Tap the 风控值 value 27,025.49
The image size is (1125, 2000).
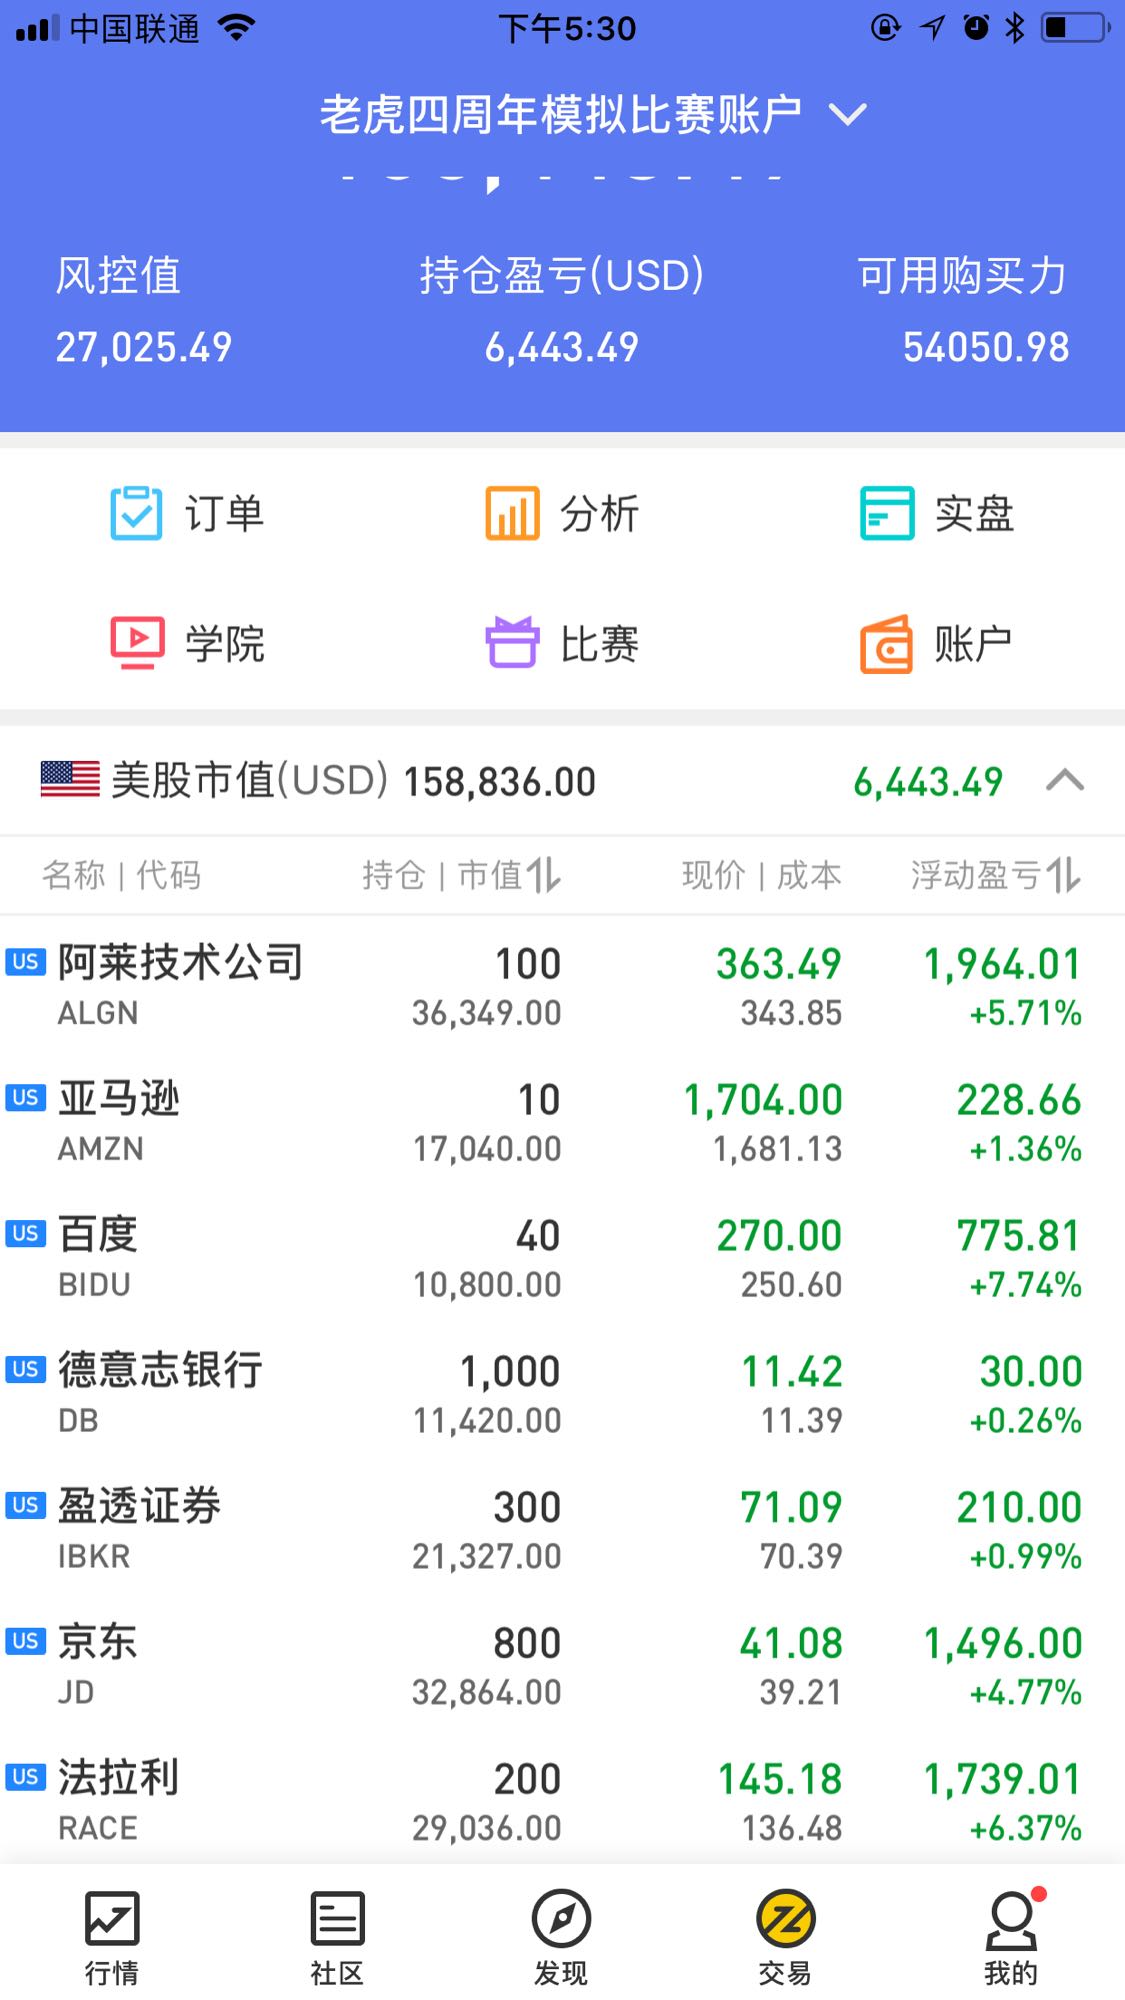coord(144,348)
